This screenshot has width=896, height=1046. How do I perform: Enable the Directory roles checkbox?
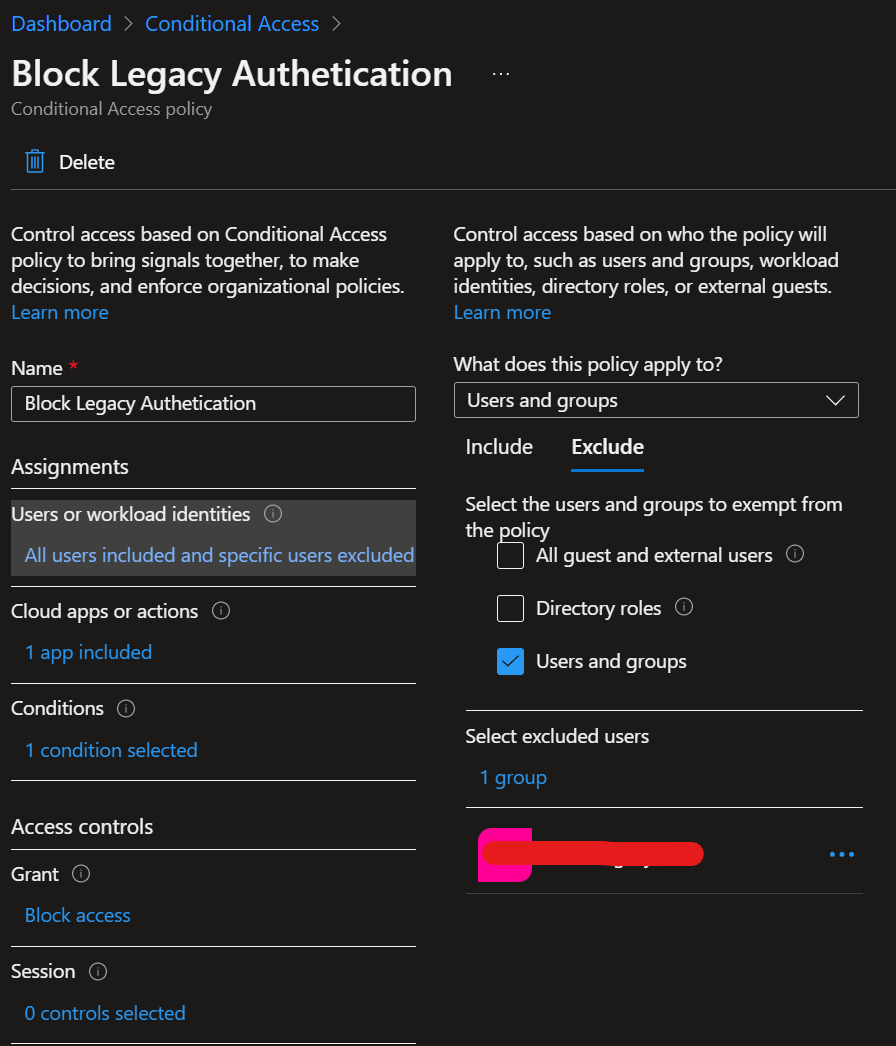(x=510, y=608)
